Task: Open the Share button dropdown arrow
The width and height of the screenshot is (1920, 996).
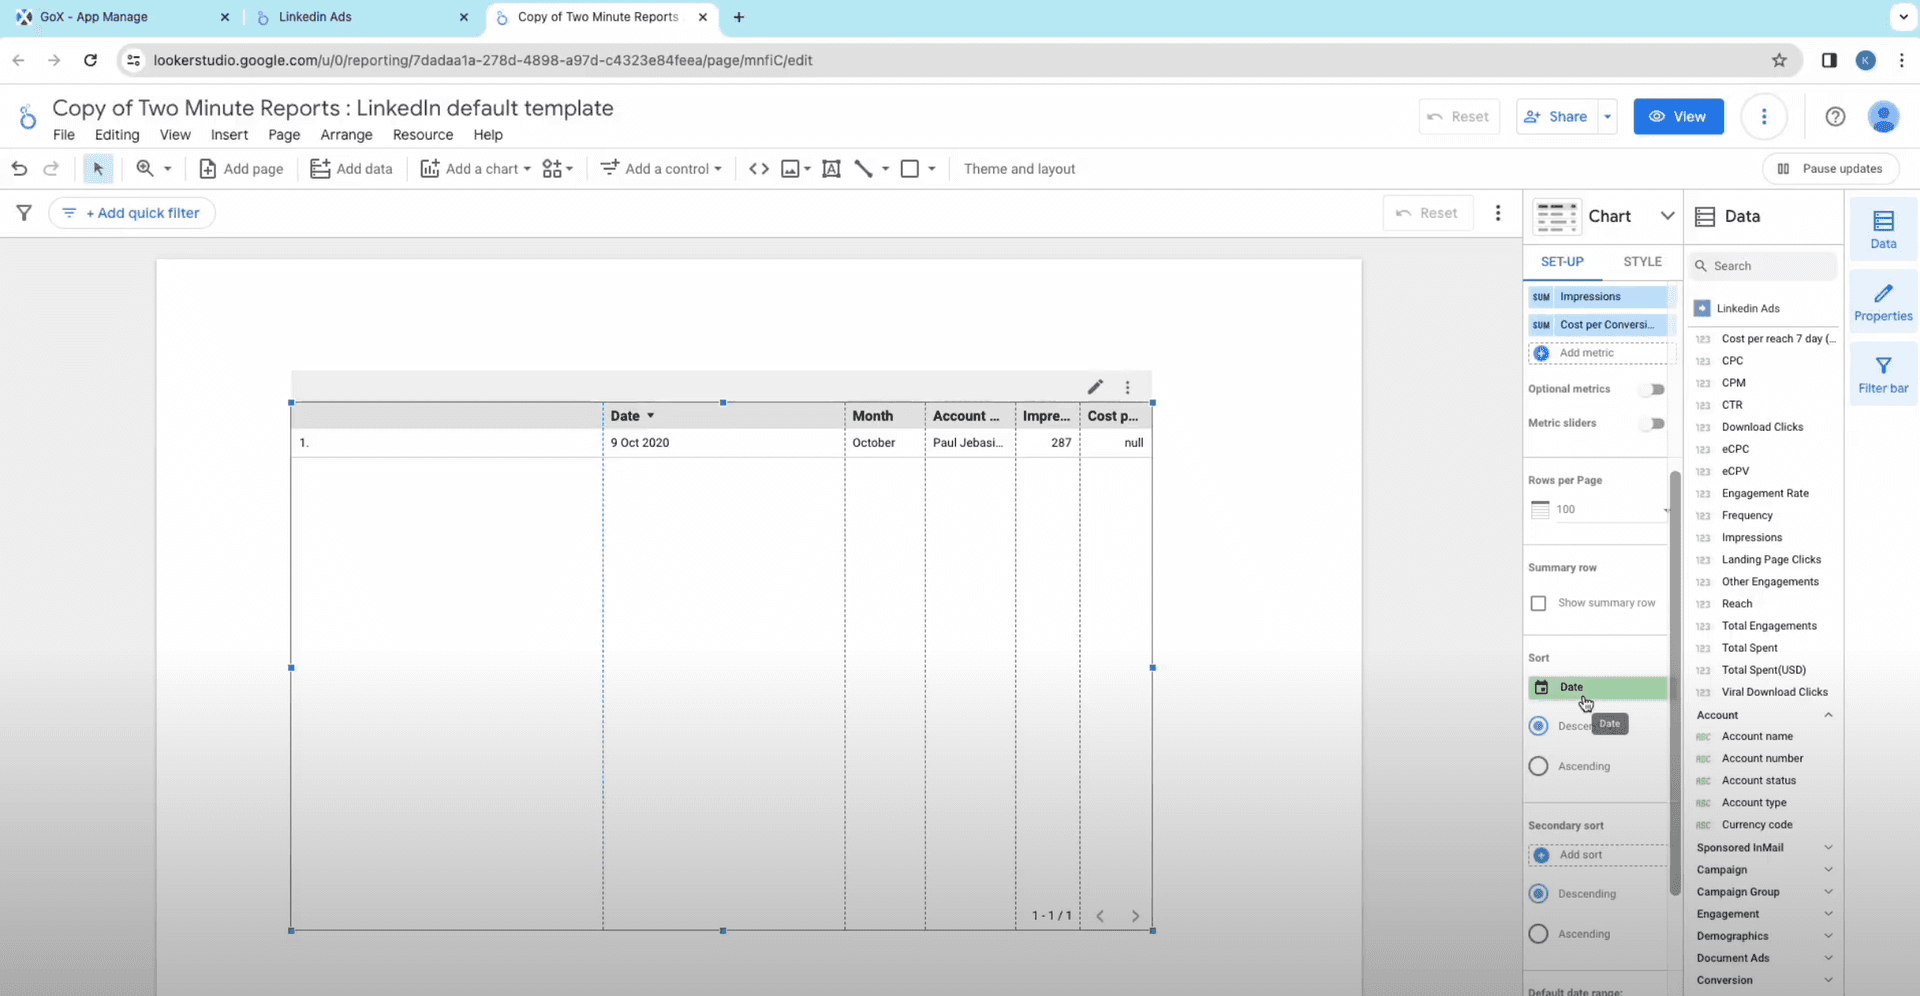Action: tap(1607, 117)
